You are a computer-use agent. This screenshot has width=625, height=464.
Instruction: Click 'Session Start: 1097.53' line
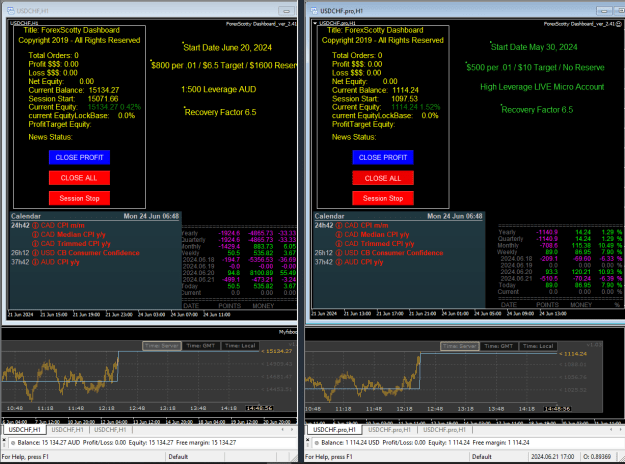click(375, 99)
